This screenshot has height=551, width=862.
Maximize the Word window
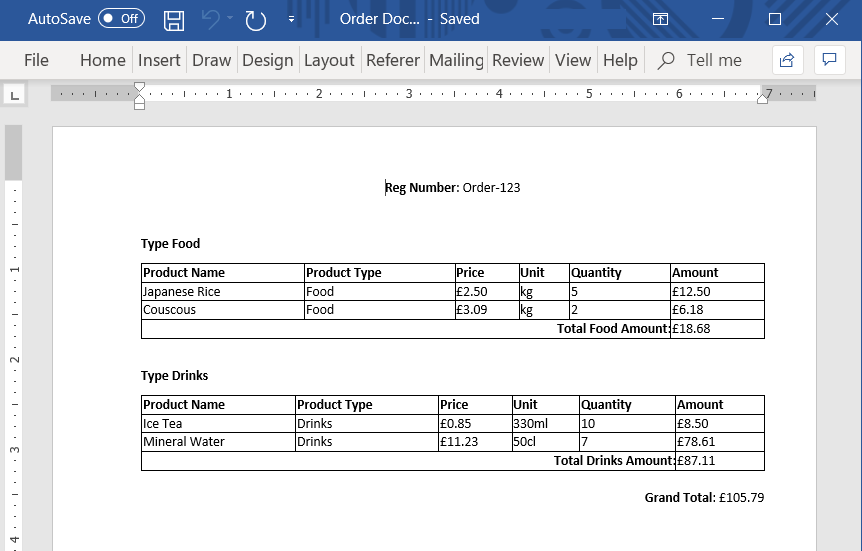pos(775,19)
